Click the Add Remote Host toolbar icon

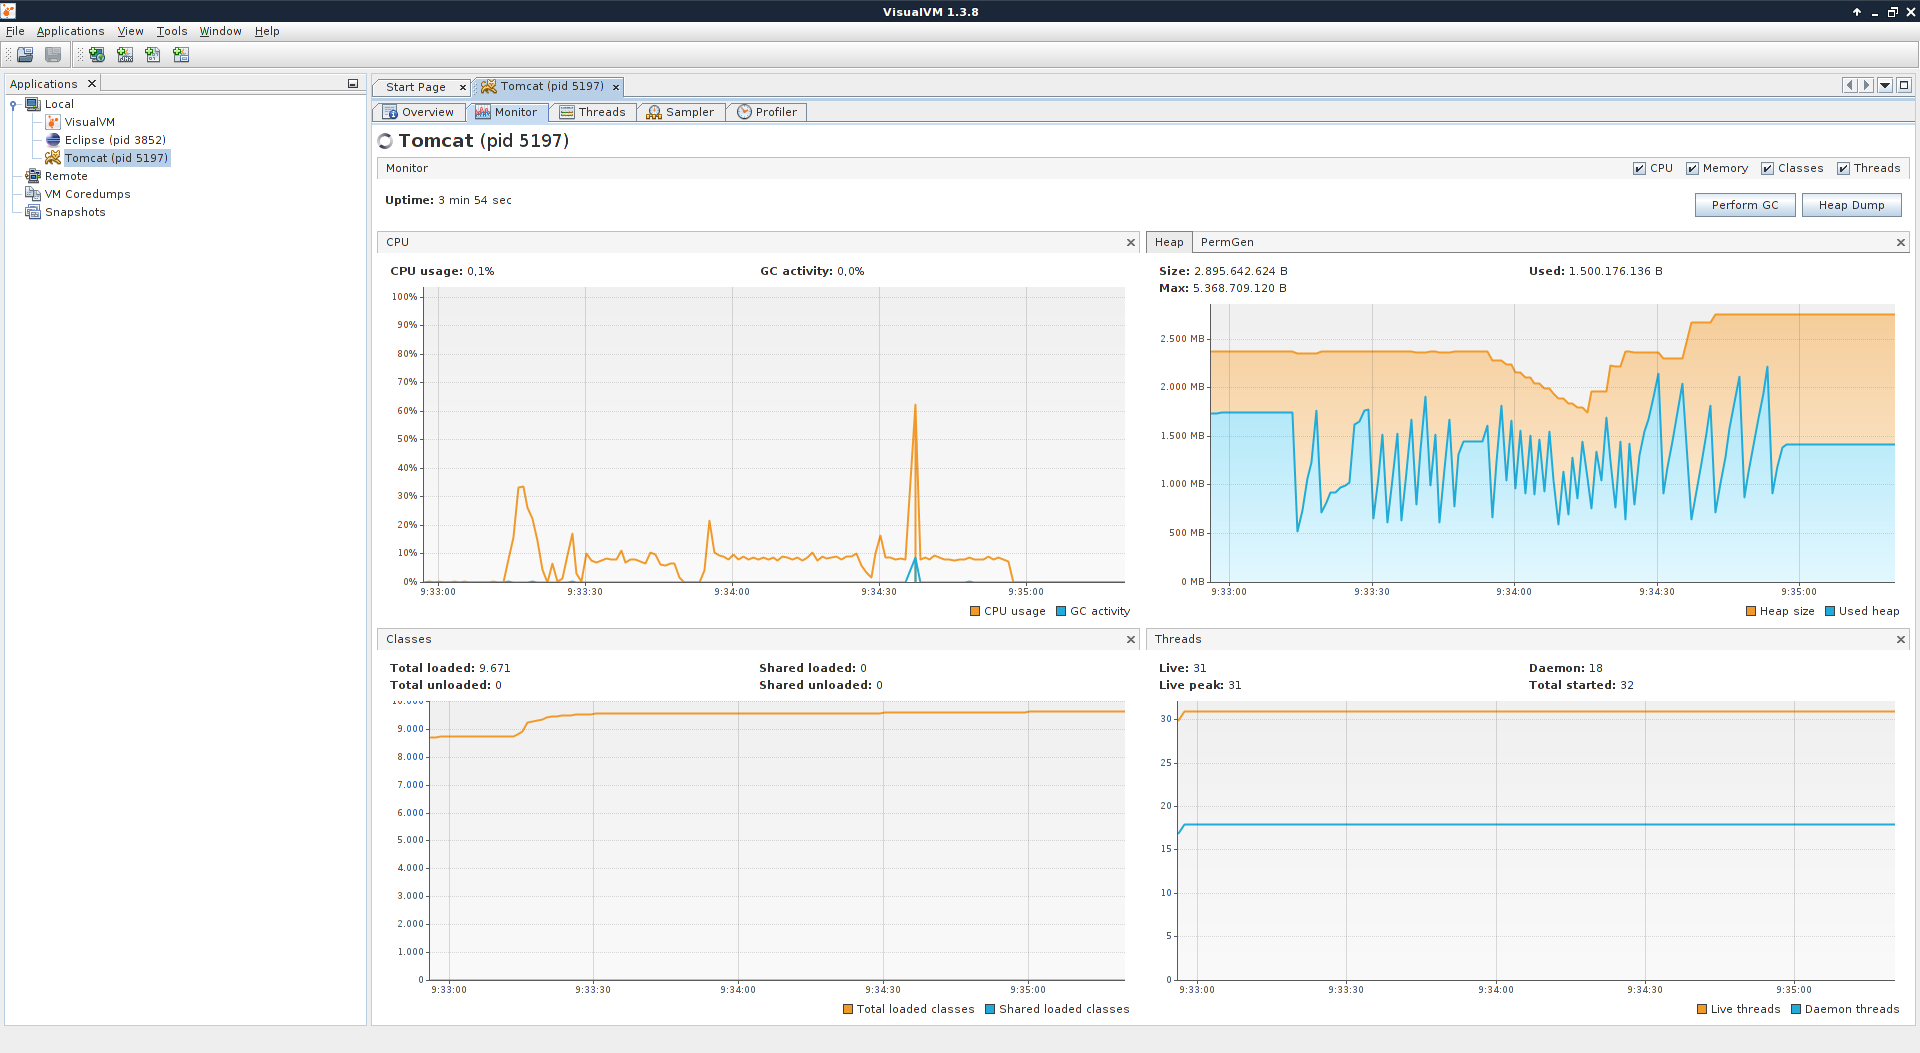(x=97, y=55)
